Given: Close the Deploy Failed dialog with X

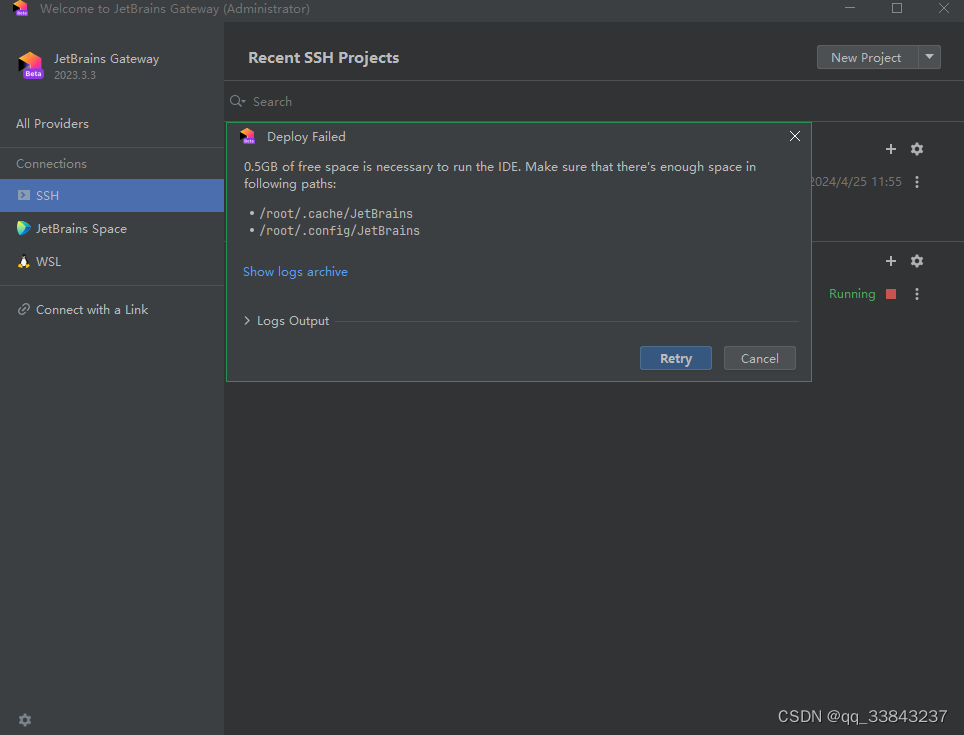Looking at the screenshot, I should (794, 136).
